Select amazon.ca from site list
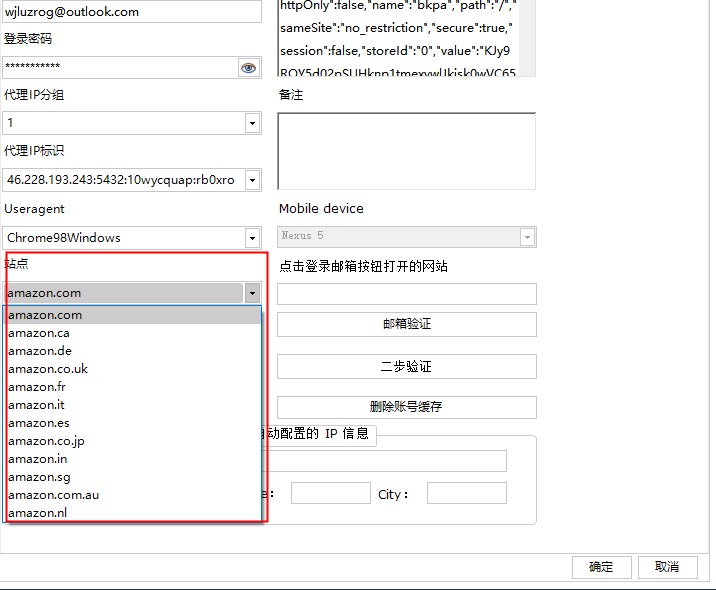This screenshot has width=716, height=590. (x=132, y=333)
